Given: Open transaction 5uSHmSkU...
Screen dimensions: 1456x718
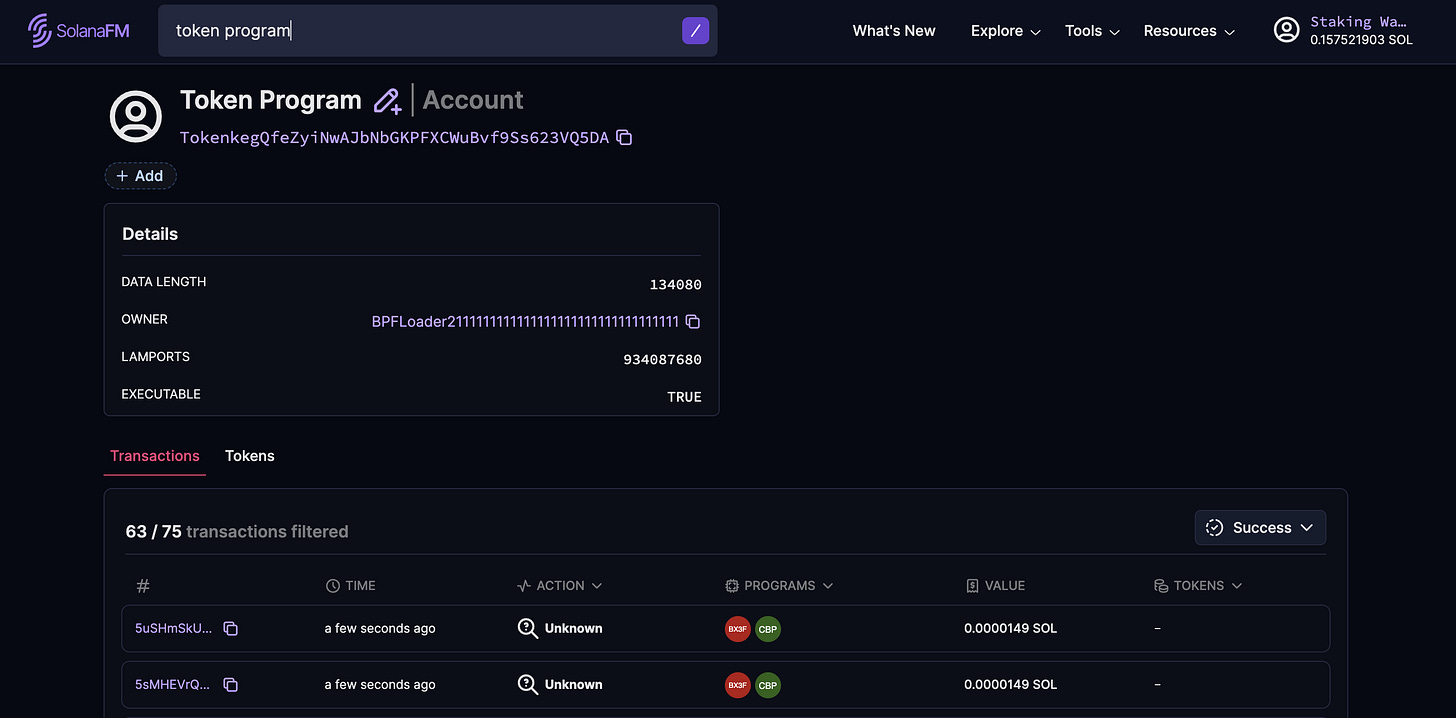Looking at the screenshot, I should point(174,629).
